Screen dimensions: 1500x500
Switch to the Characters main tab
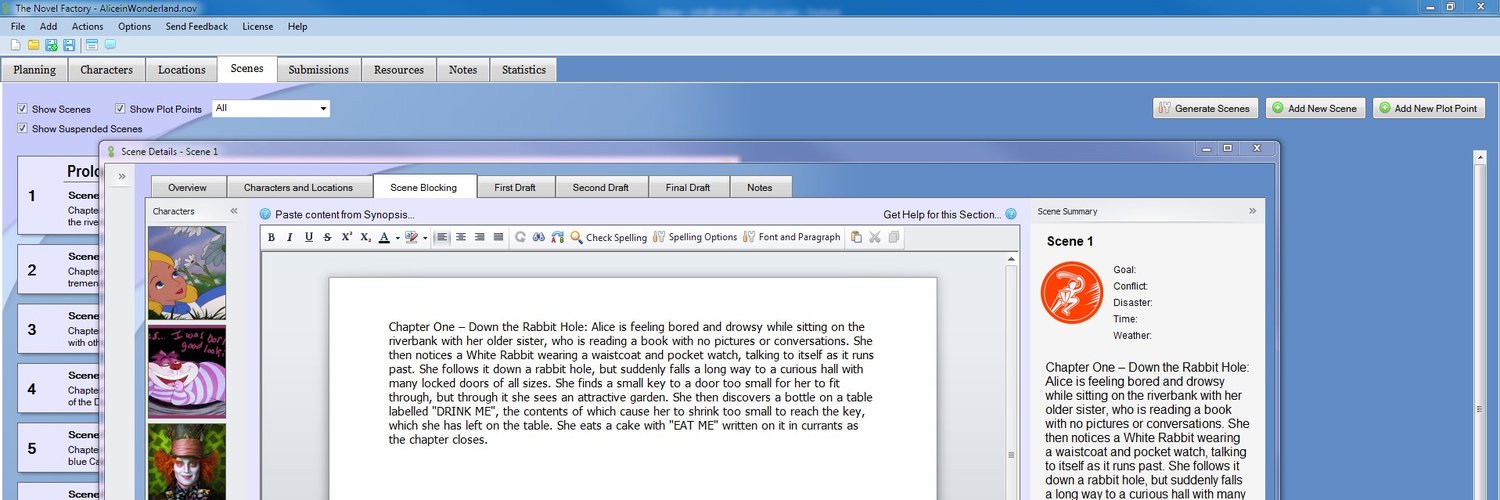tap(107, 70)
